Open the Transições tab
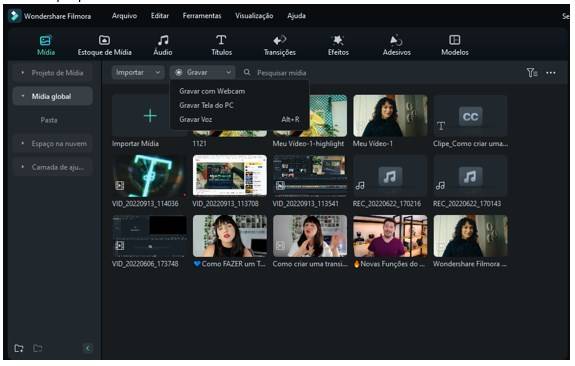 point(280,45)
